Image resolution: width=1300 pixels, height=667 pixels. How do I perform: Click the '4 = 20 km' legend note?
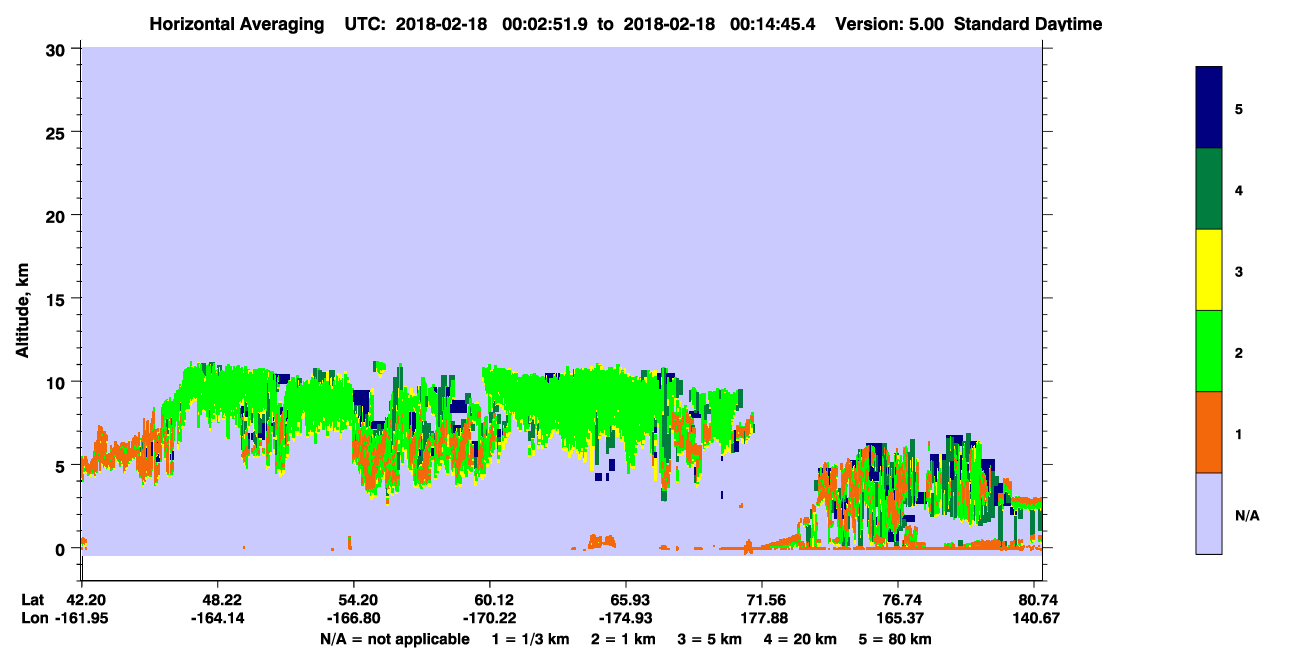pyautogui.click(x=799, y=639)
